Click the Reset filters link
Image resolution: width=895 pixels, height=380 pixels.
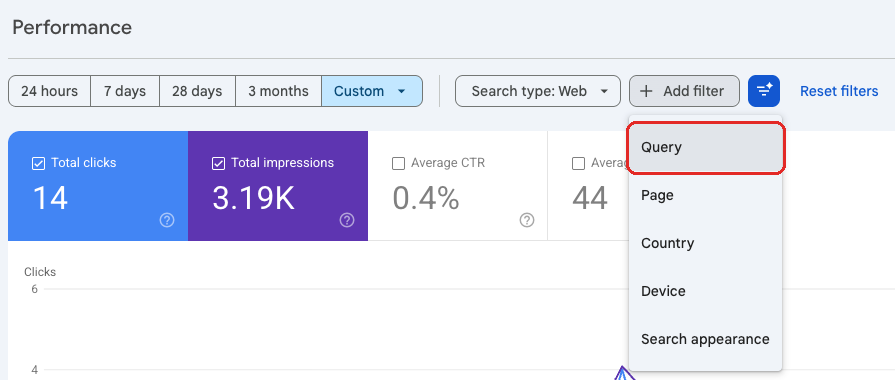(839, 91)
